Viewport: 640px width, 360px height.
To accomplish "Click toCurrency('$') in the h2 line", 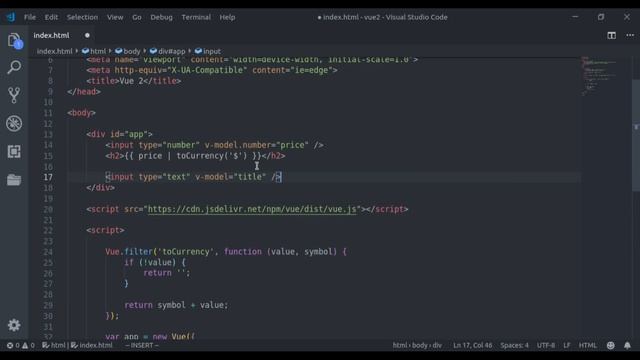I will point(212,156).
